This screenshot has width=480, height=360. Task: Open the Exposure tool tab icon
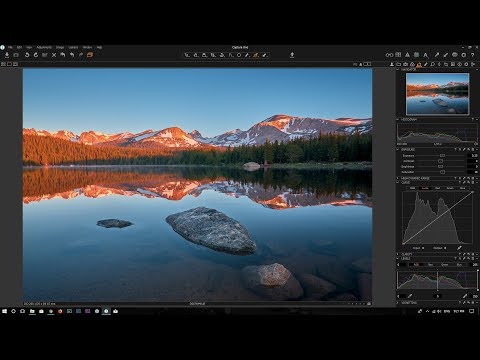point(419,64)
